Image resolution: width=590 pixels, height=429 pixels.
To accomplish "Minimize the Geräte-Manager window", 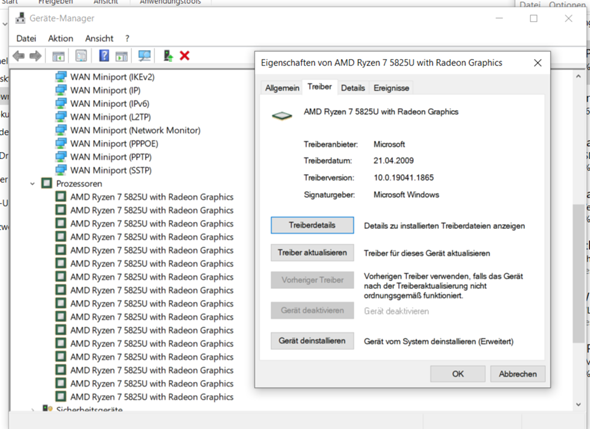I will click(499, 18).
